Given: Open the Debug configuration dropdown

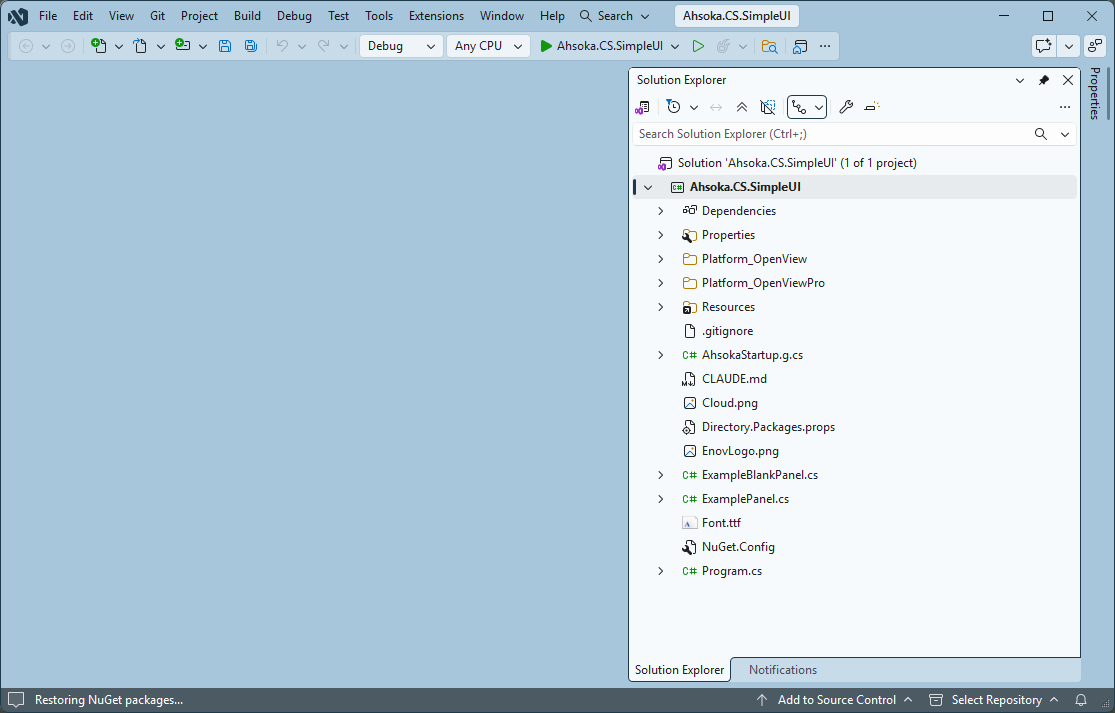Looking at the screenshot, I should click(x=401, y=46).
